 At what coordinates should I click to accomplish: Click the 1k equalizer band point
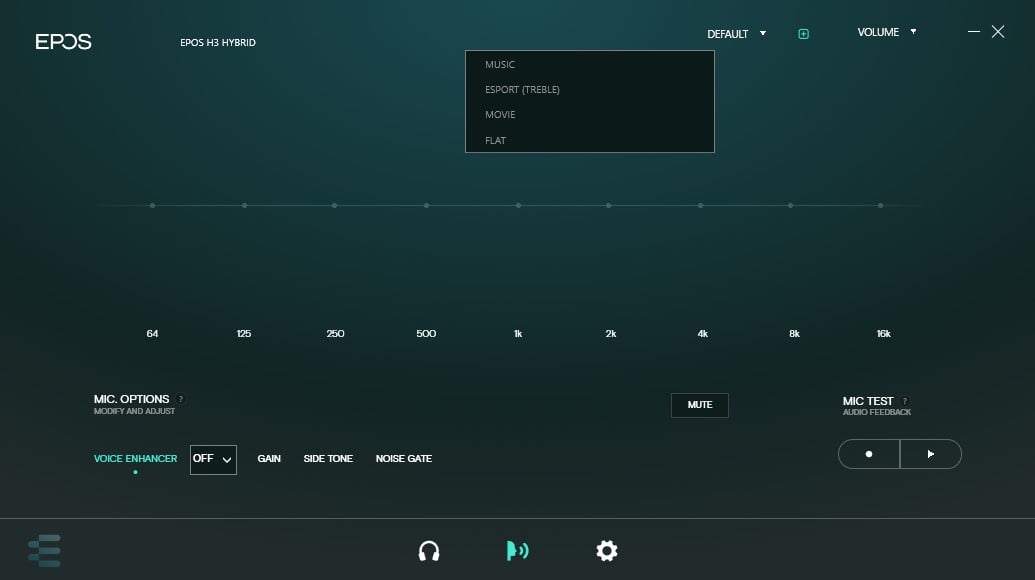pos(518,205)
